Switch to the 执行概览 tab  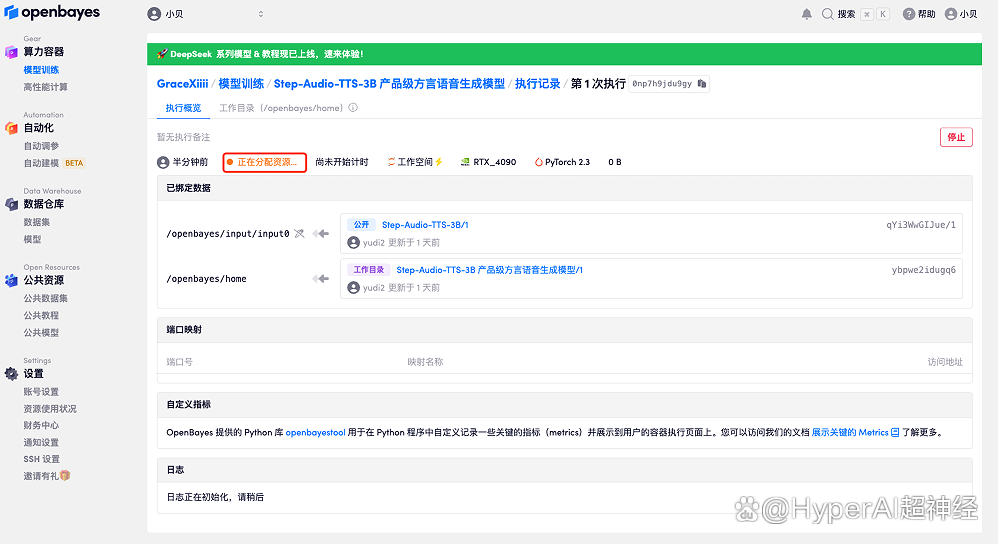[183, 108]
